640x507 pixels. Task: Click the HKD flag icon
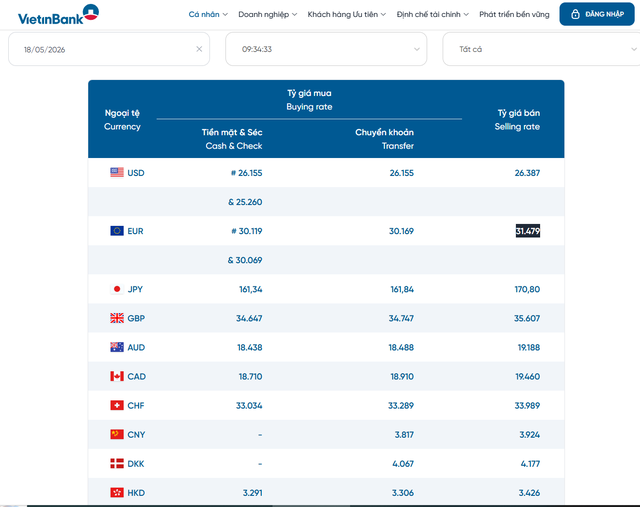point(117,492)
